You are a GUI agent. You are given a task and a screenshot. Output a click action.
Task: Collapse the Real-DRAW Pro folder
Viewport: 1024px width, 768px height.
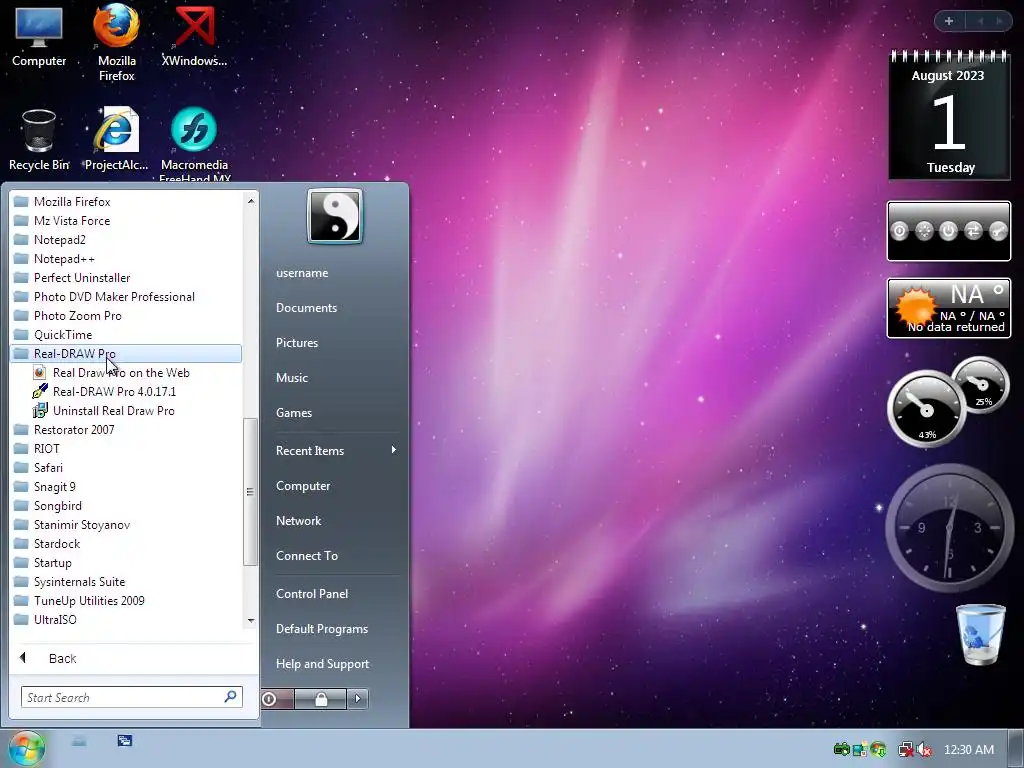126,353
